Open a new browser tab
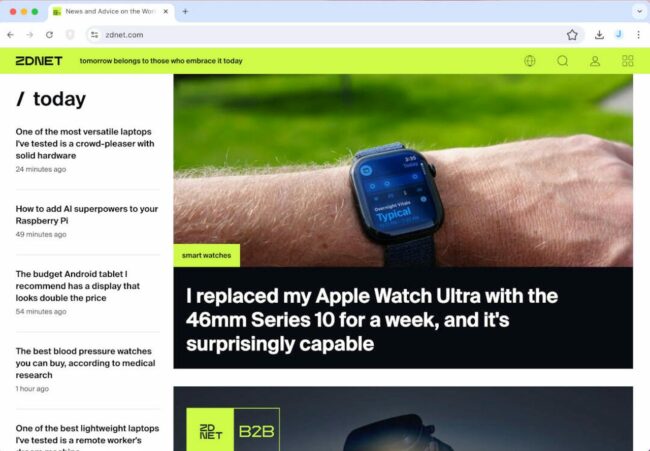 (185, 12)
